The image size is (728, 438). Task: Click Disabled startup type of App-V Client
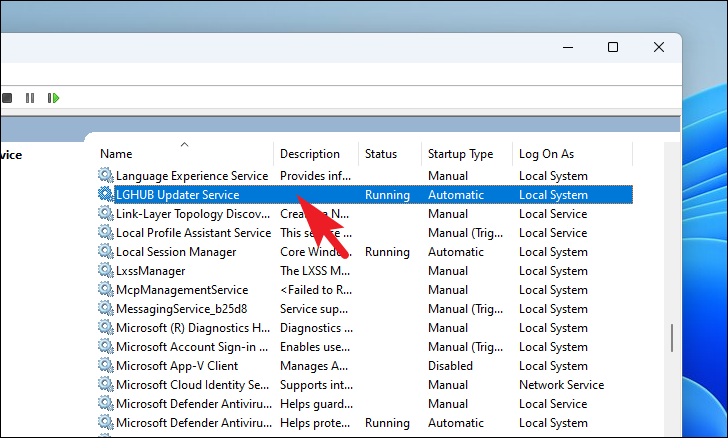click(x=450, y=366)
